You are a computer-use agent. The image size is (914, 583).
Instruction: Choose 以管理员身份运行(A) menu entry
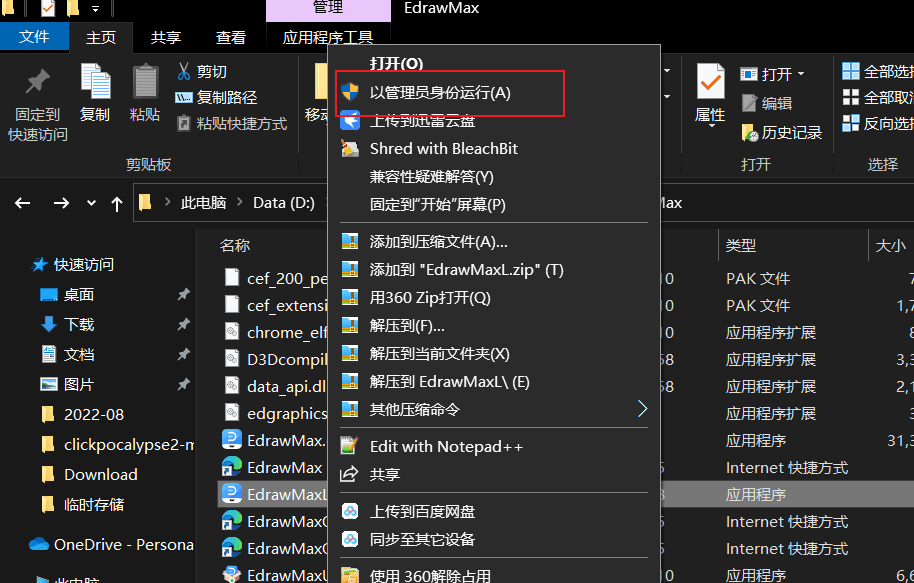[x=494, y=93]
